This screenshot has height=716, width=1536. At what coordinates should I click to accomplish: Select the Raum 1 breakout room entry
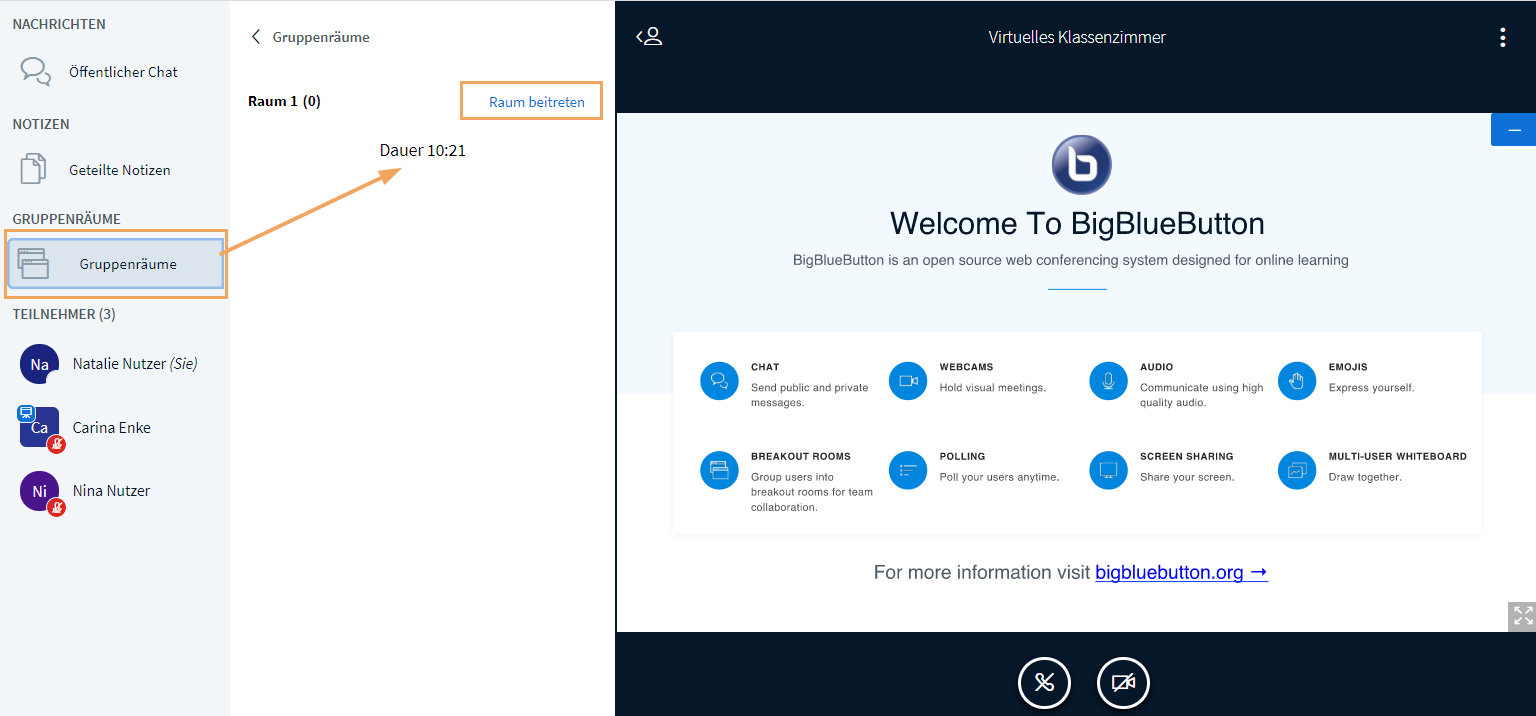284,101
